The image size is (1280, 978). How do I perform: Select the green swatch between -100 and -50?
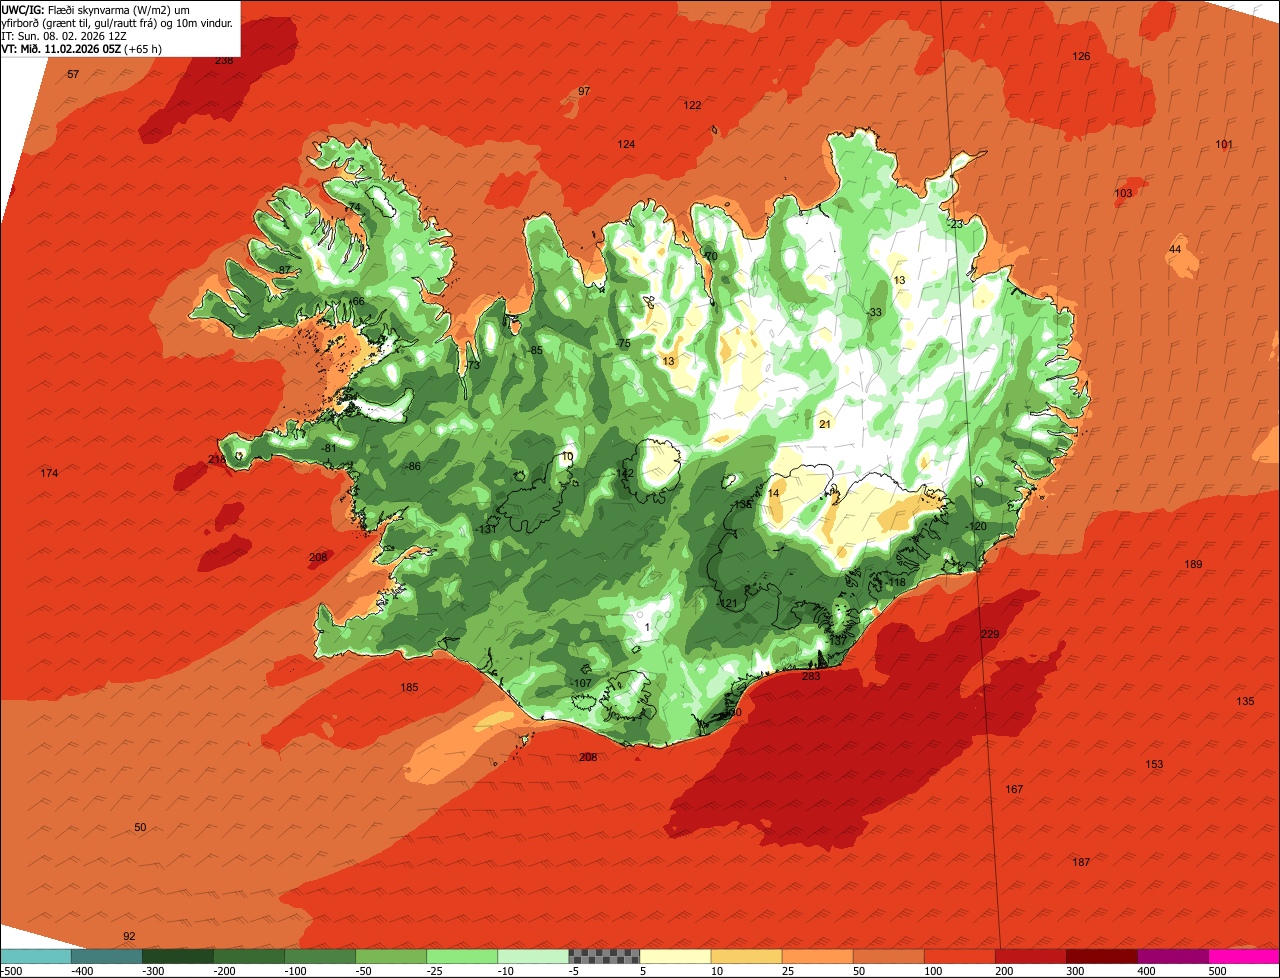[x=320, y=956]
